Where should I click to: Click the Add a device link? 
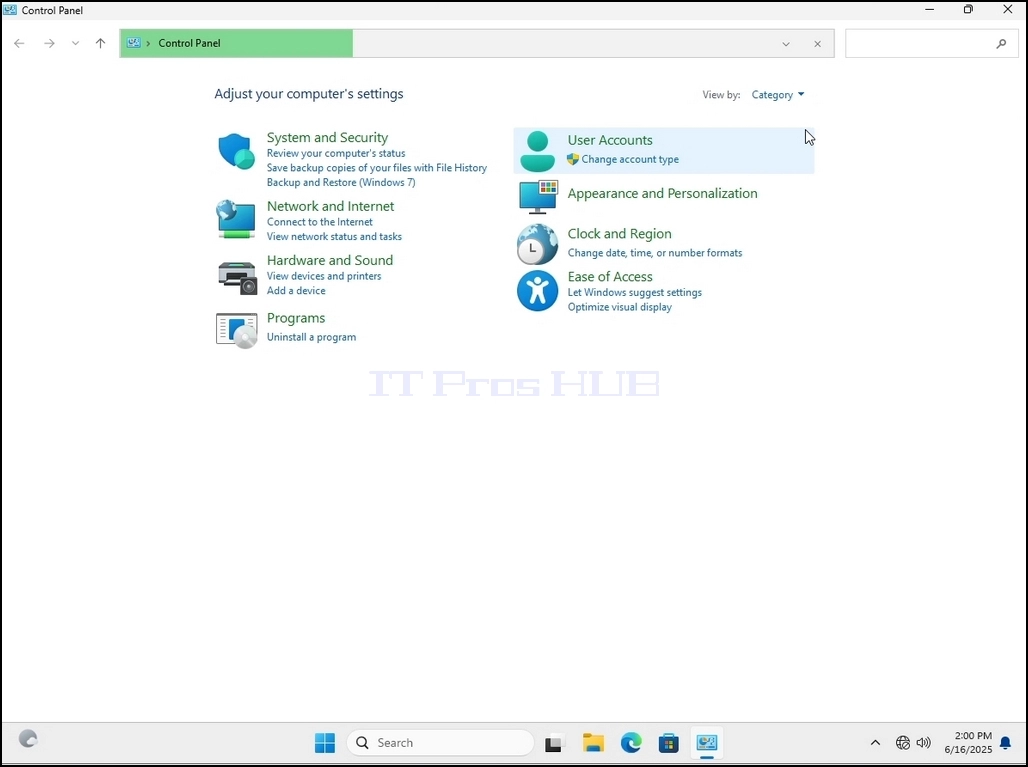pyautogui.click(x=296, y=290)
